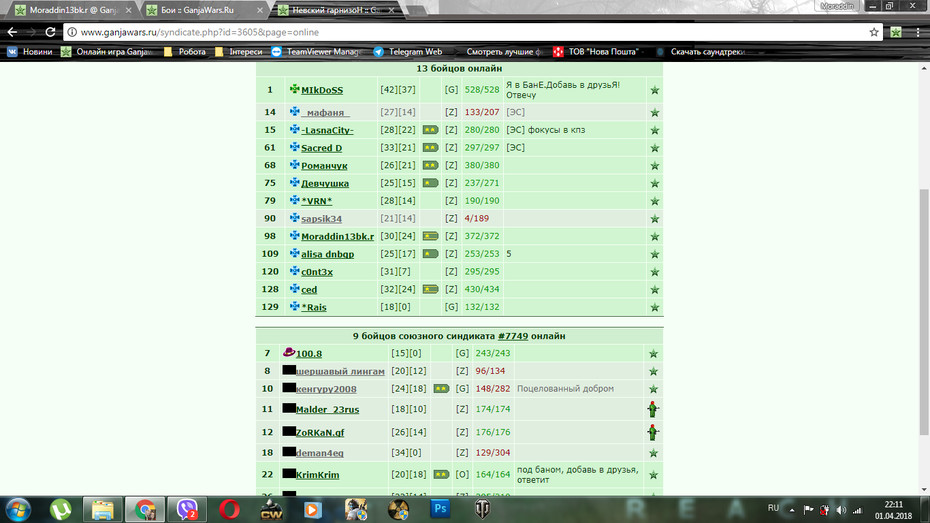This screenshot has height=523, width=930.
Task: Click the soldier icon in ZoRKaN.gf row
Action: 652,432
